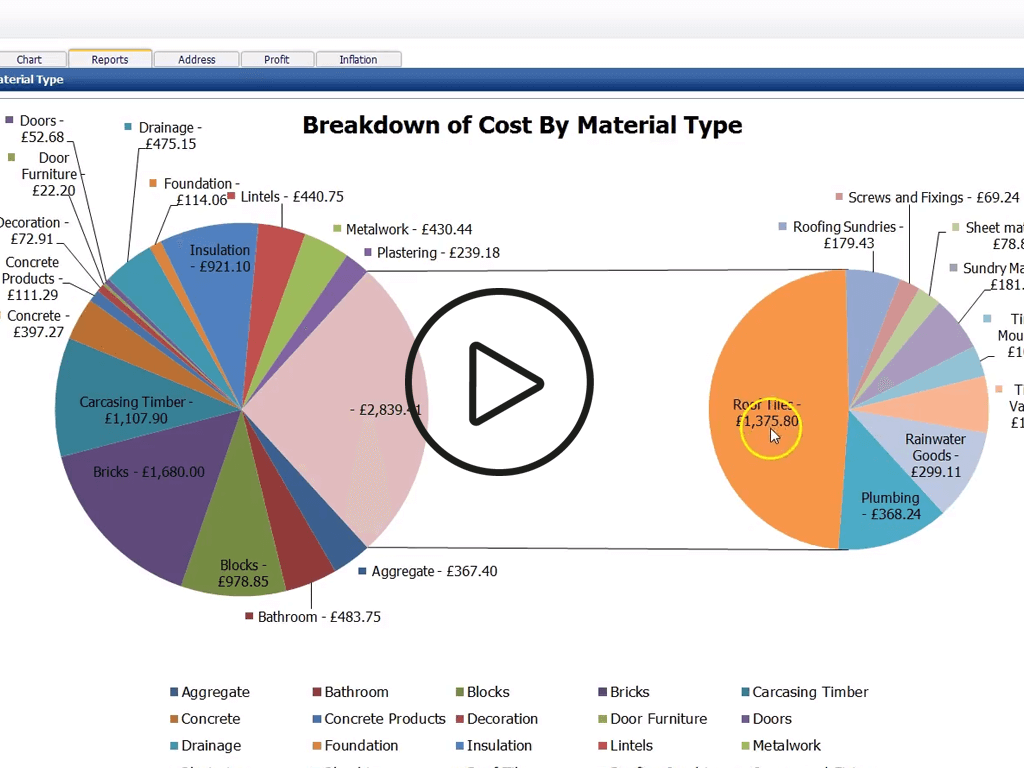
Task: Click the Metalwork data label marker
Action: click(x=337, y=229)
